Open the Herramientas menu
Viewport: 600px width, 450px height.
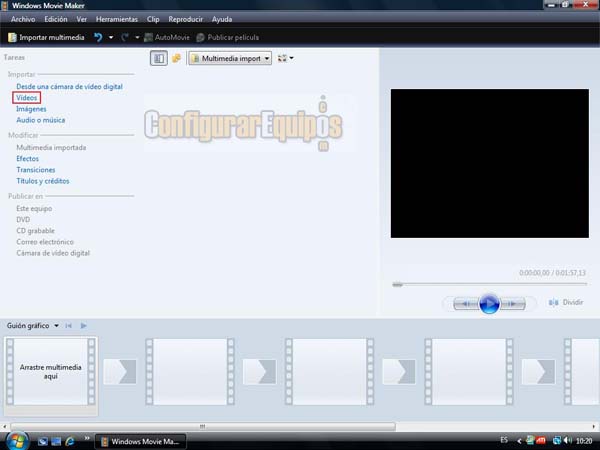[117, 19]
